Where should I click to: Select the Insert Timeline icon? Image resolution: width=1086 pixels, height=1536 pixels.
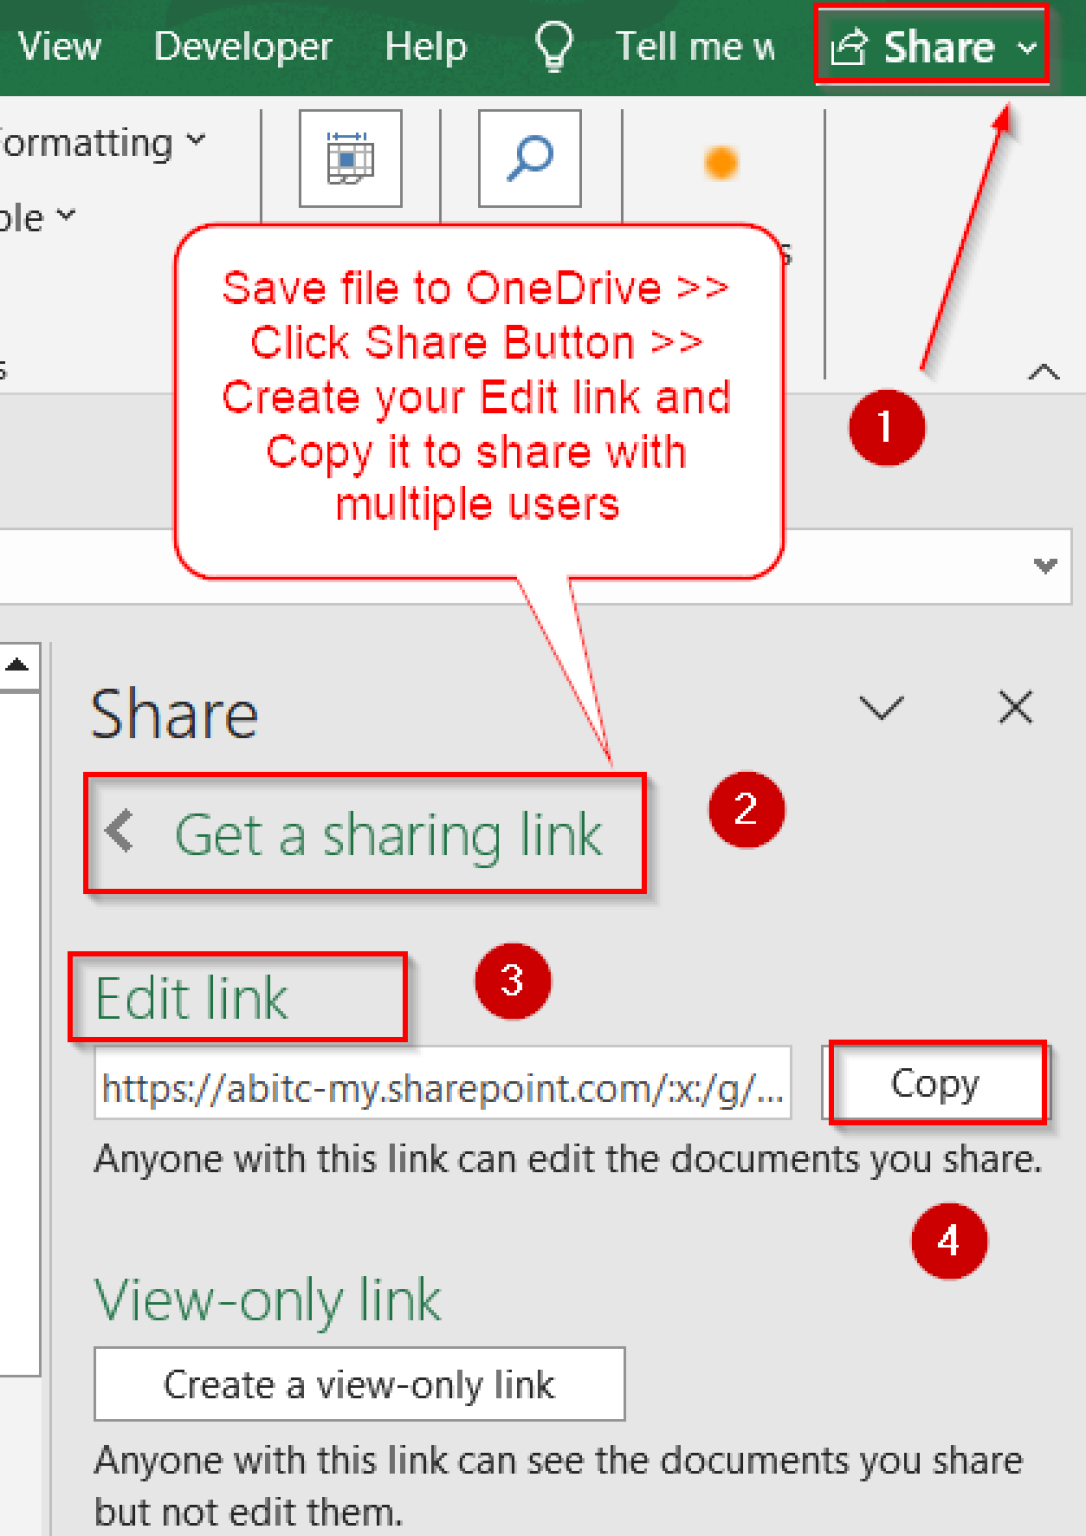pos(350,159)
